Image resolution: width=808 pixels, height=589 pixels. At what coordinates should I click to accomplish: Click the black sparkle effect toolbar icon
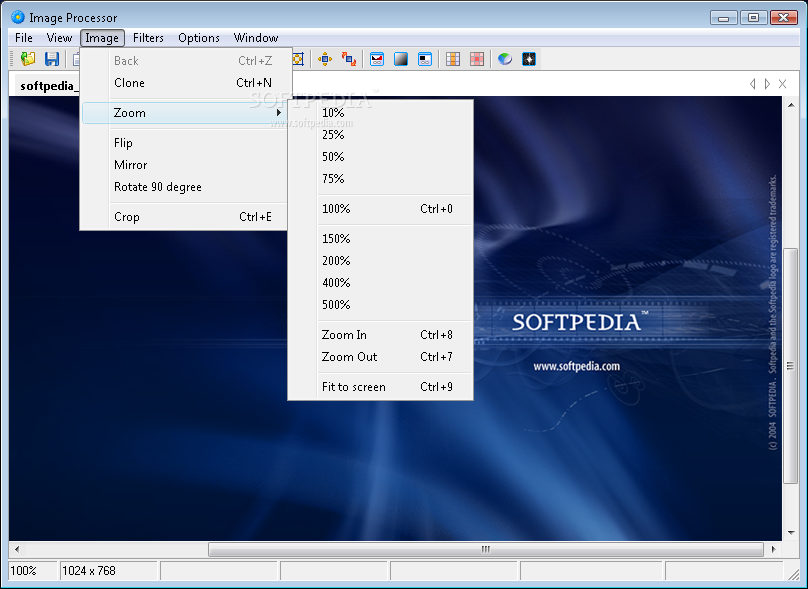pyautogui.click(x=529, y=59)
